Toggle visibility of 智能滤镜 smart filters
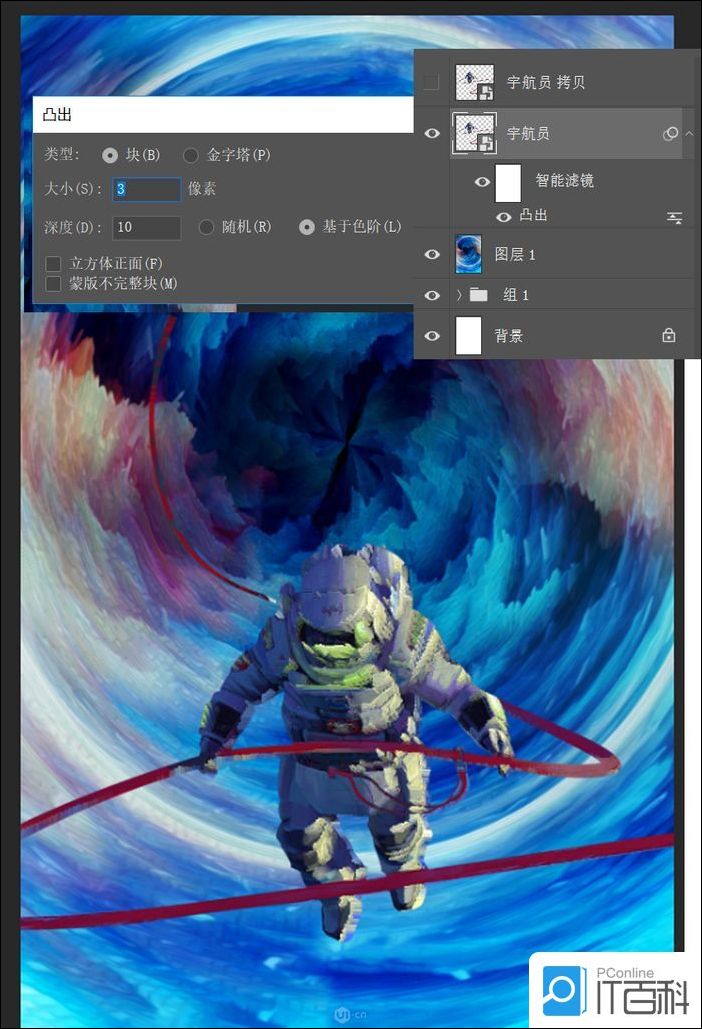 (x=482, y=182)
